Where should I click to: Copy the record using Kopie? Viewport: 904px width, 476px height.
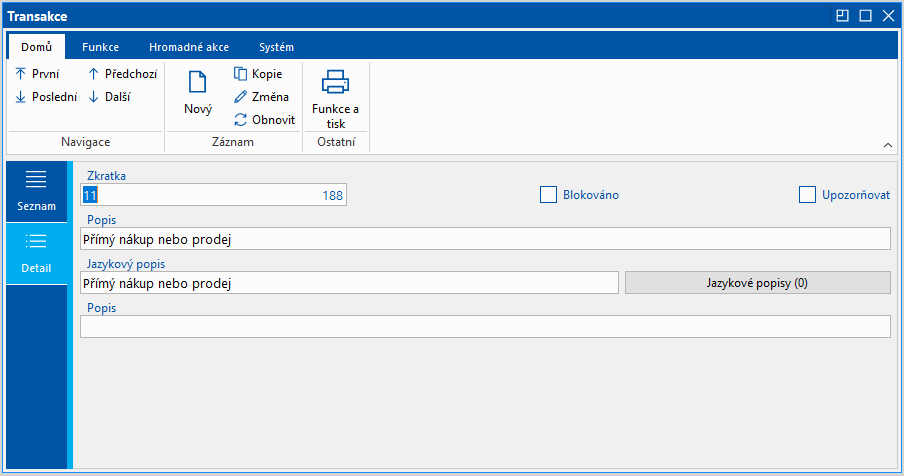coord(258,74)
